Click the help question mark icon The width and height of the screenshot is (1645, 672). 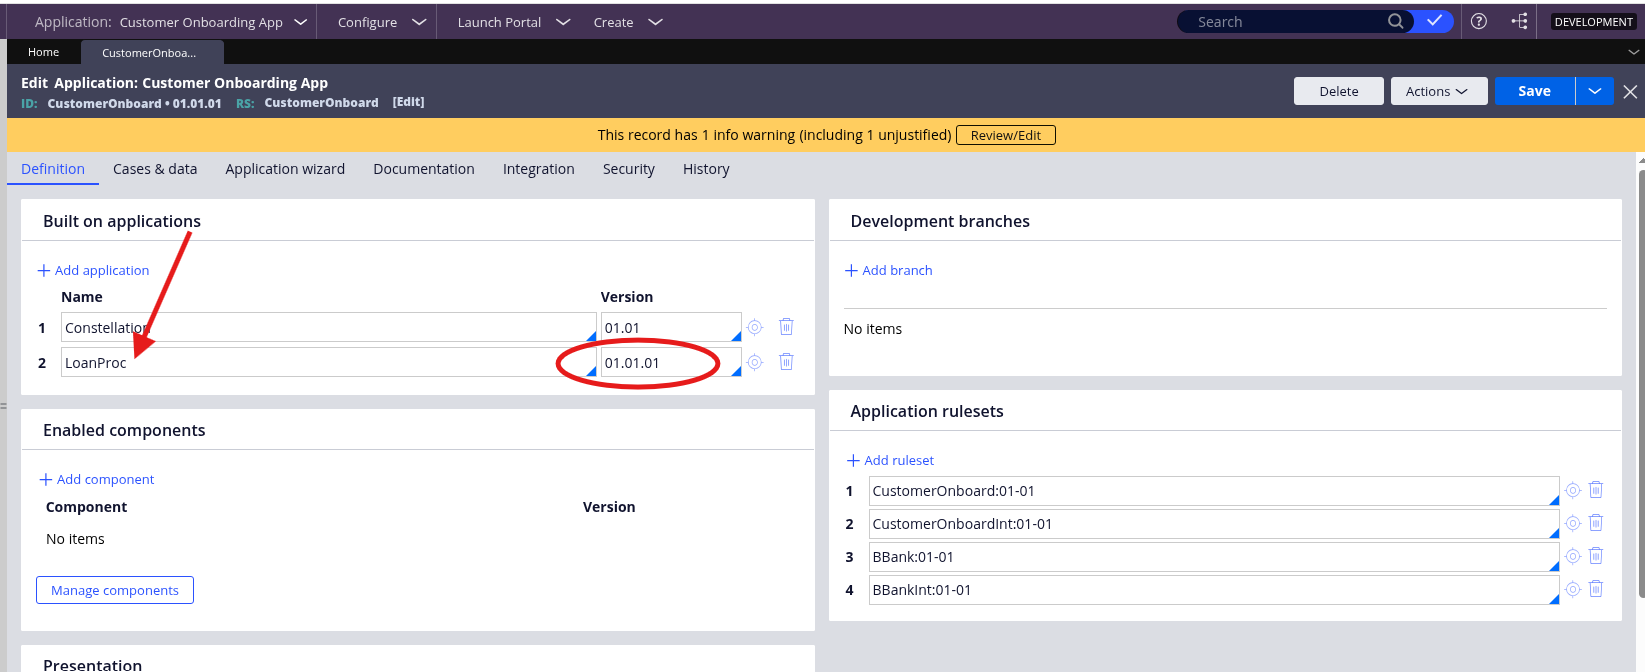[1479, 21]
